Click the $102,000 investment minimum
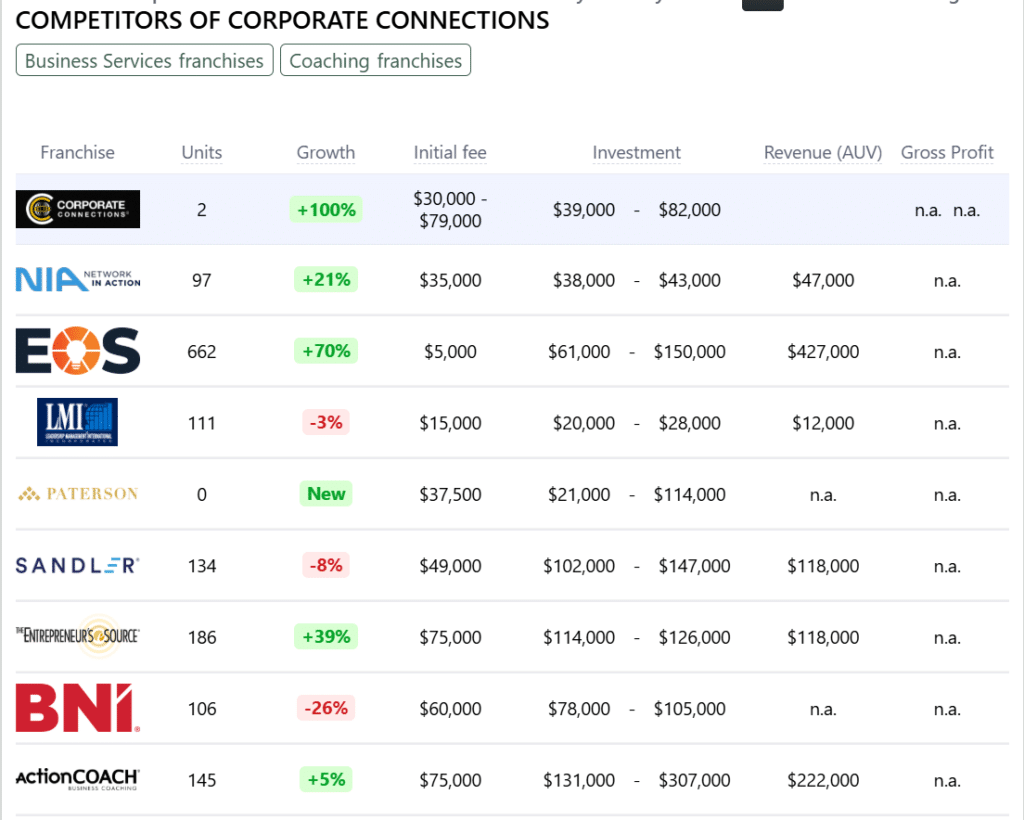1024x820 pixels. tap(579, 566)
